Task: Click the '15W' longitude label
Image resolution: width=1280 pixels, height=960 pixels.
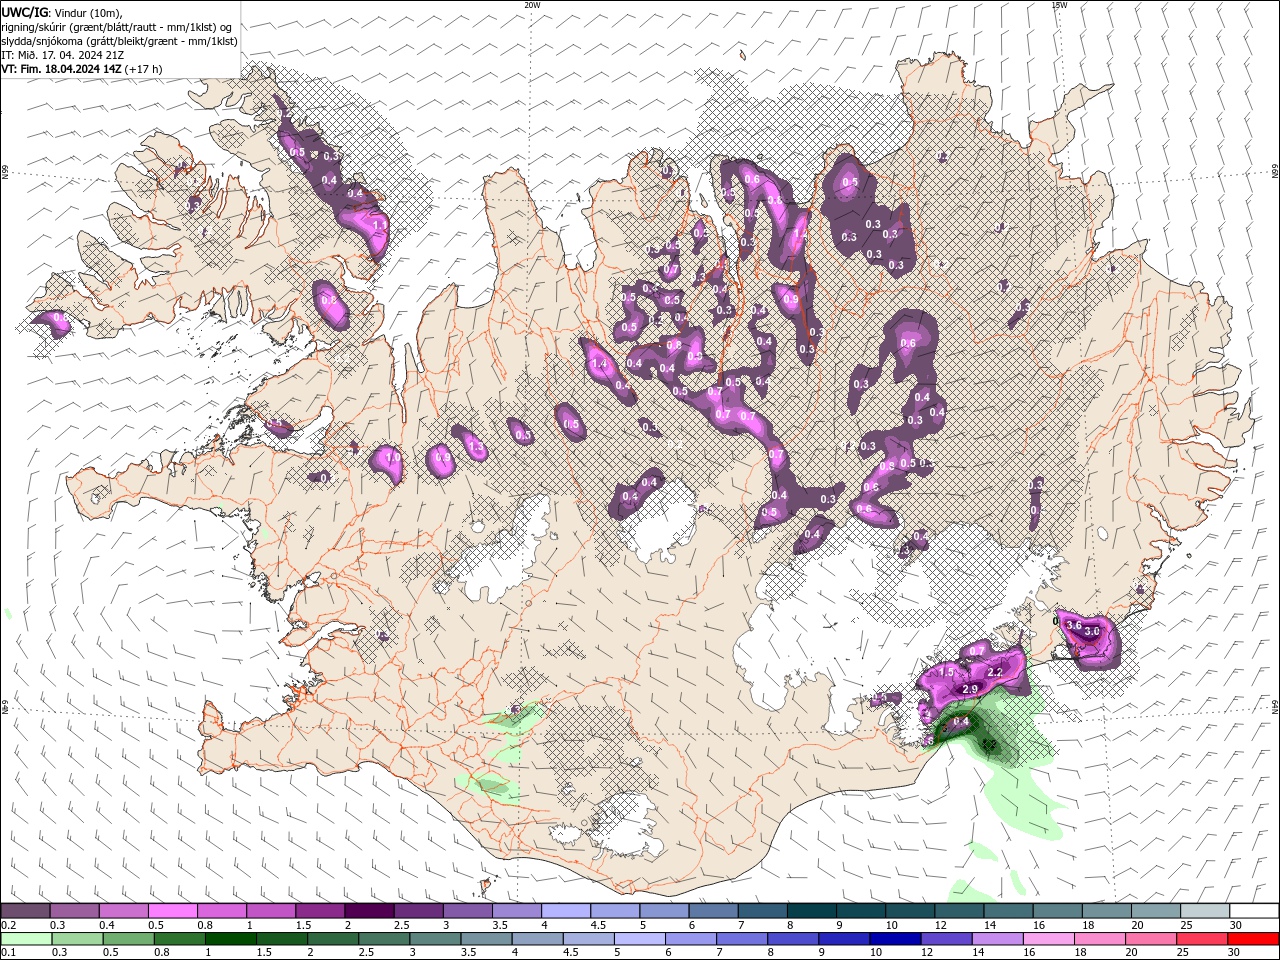Action: click(x=1059, y=5)
